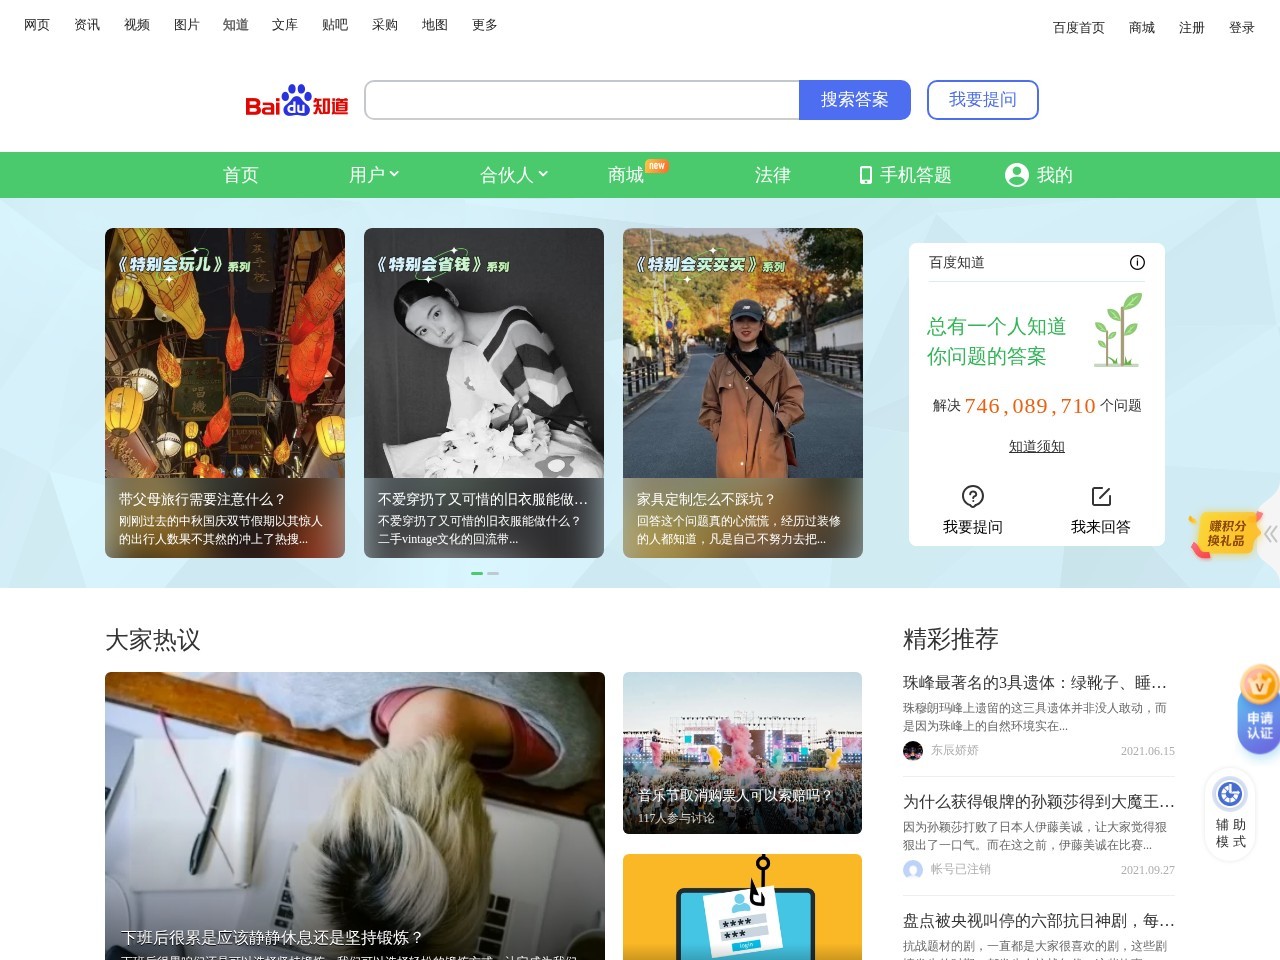Screen dimensions: 1280x960
Task: Click inside the search input field
Action: pyautogui.click(x=580, y=100)
